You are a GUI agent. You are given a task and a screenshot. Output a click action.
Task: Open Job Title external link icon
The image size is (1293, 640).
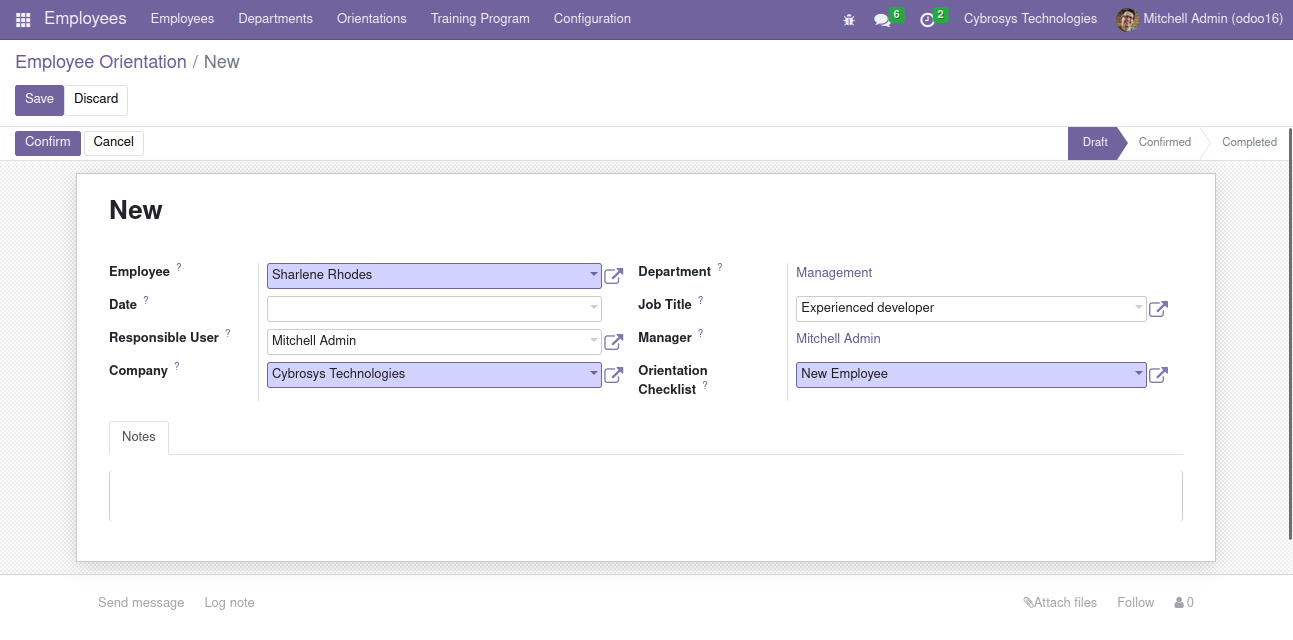coord(1158,309)
